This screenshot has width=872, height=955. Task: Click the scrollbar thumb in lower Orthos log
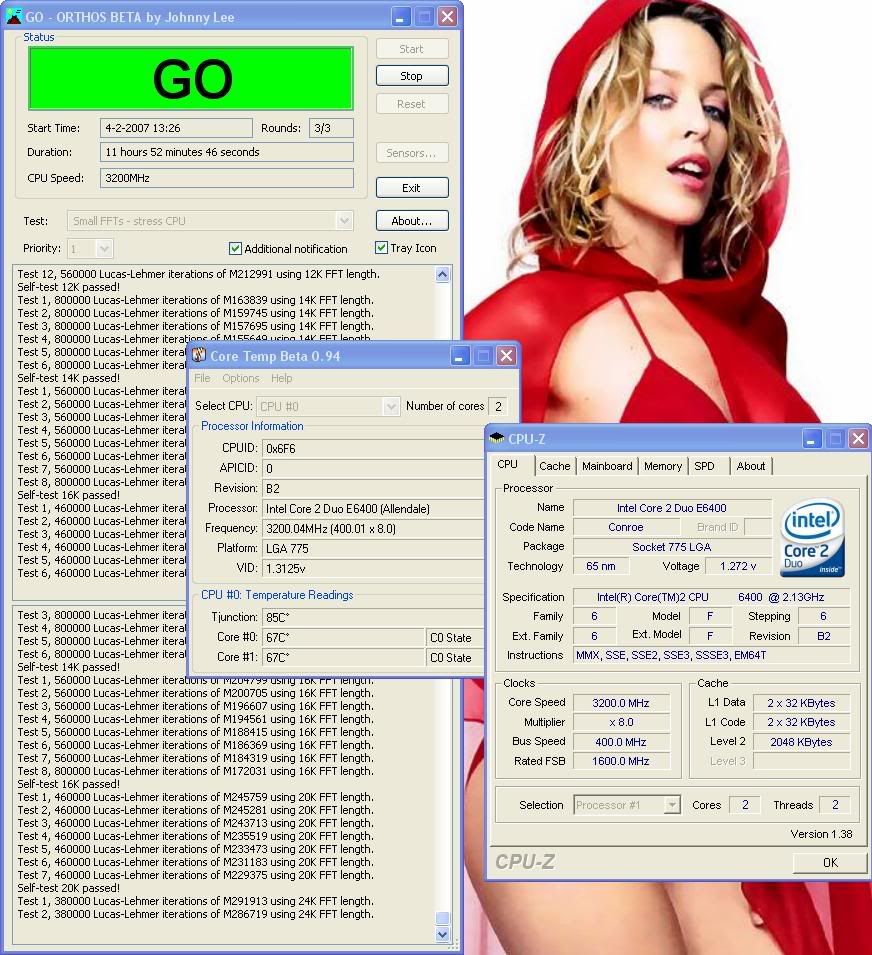(443, 918)
